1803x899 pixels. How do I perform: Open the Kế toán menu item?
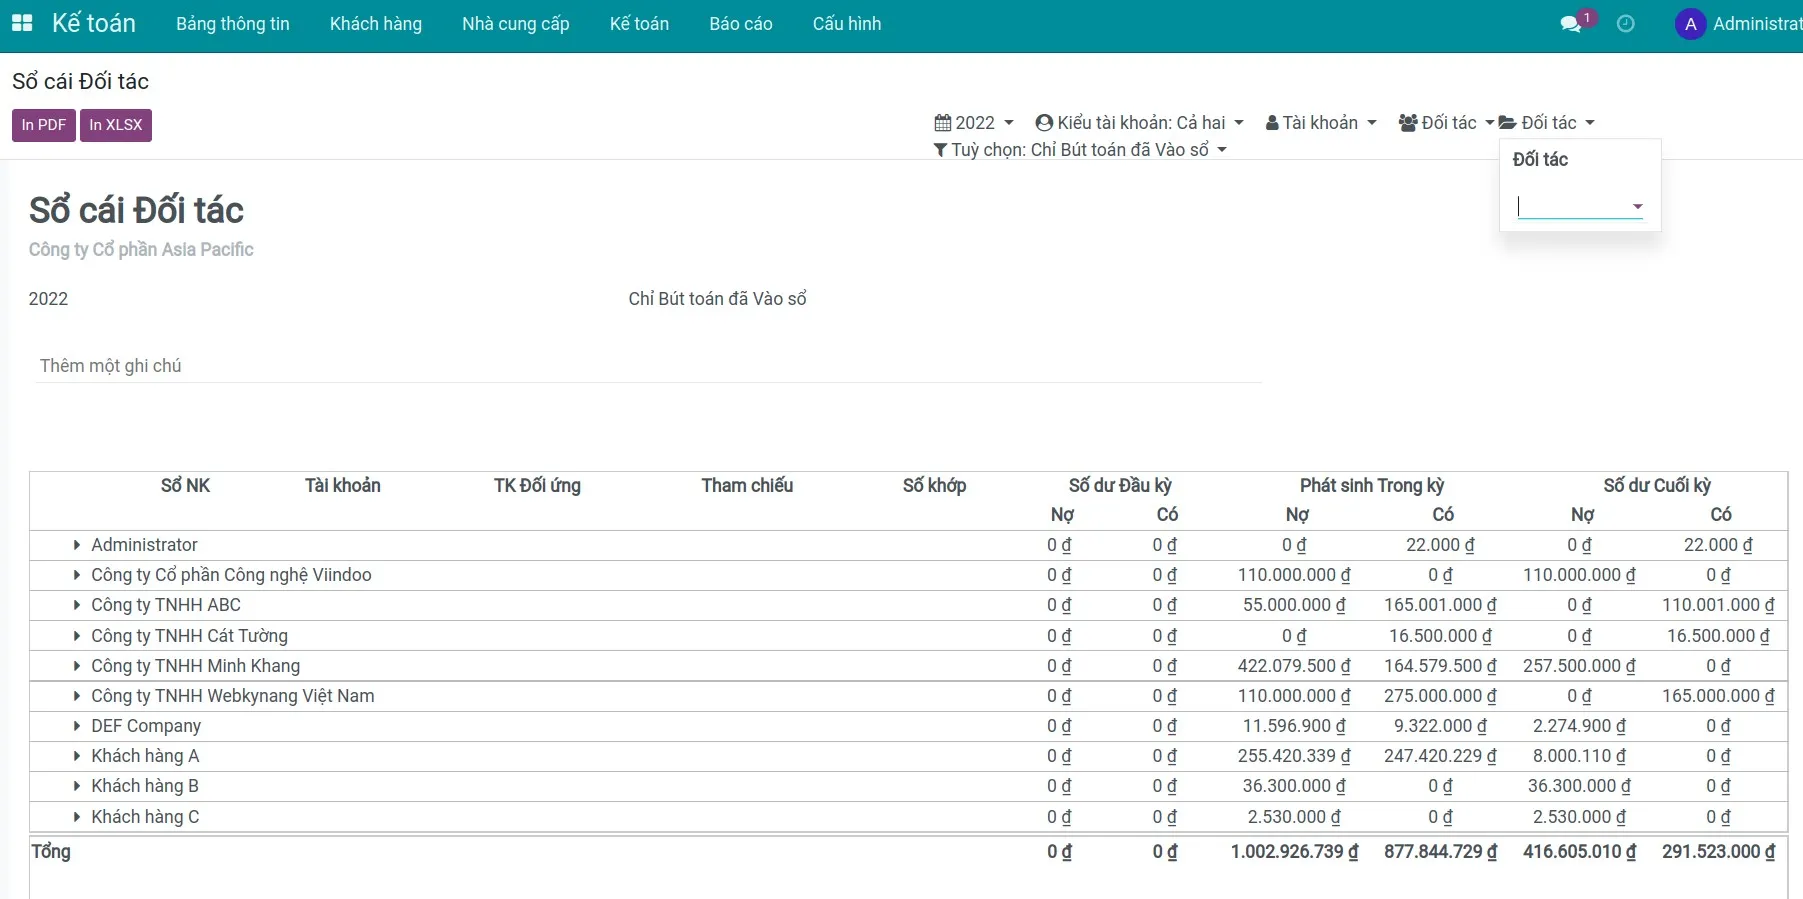pos(639,24)
